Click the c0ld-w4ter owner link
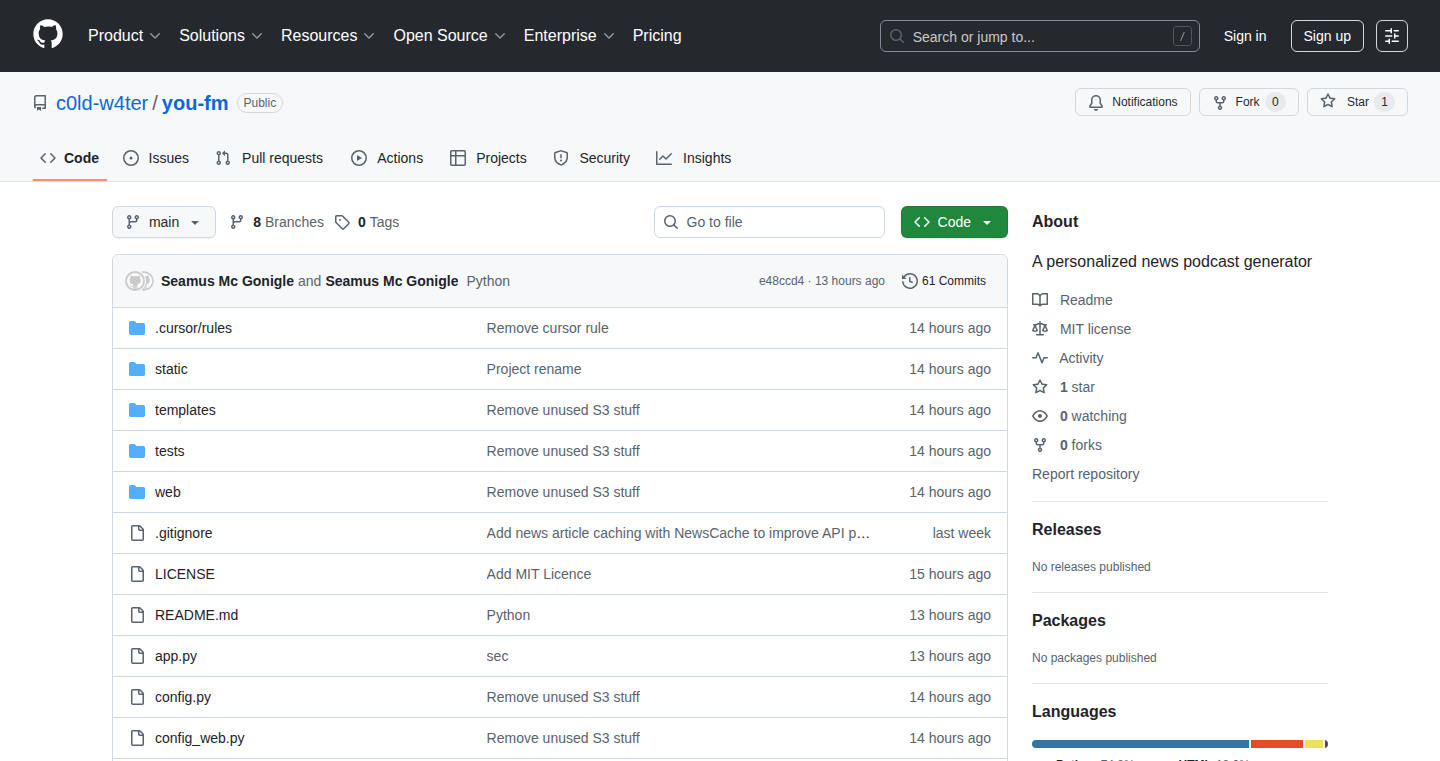The height and width of the screenshot is (761, 1440). pos(102,103)
